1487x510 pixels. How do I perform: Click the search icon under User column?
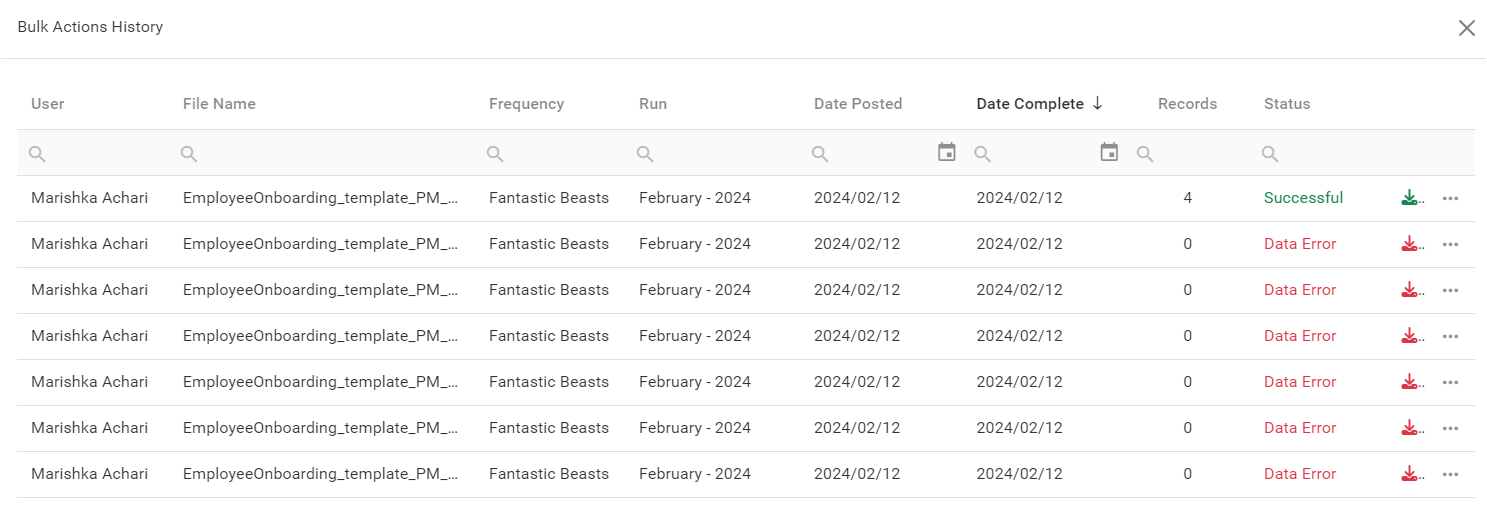(x=37, y=153)
